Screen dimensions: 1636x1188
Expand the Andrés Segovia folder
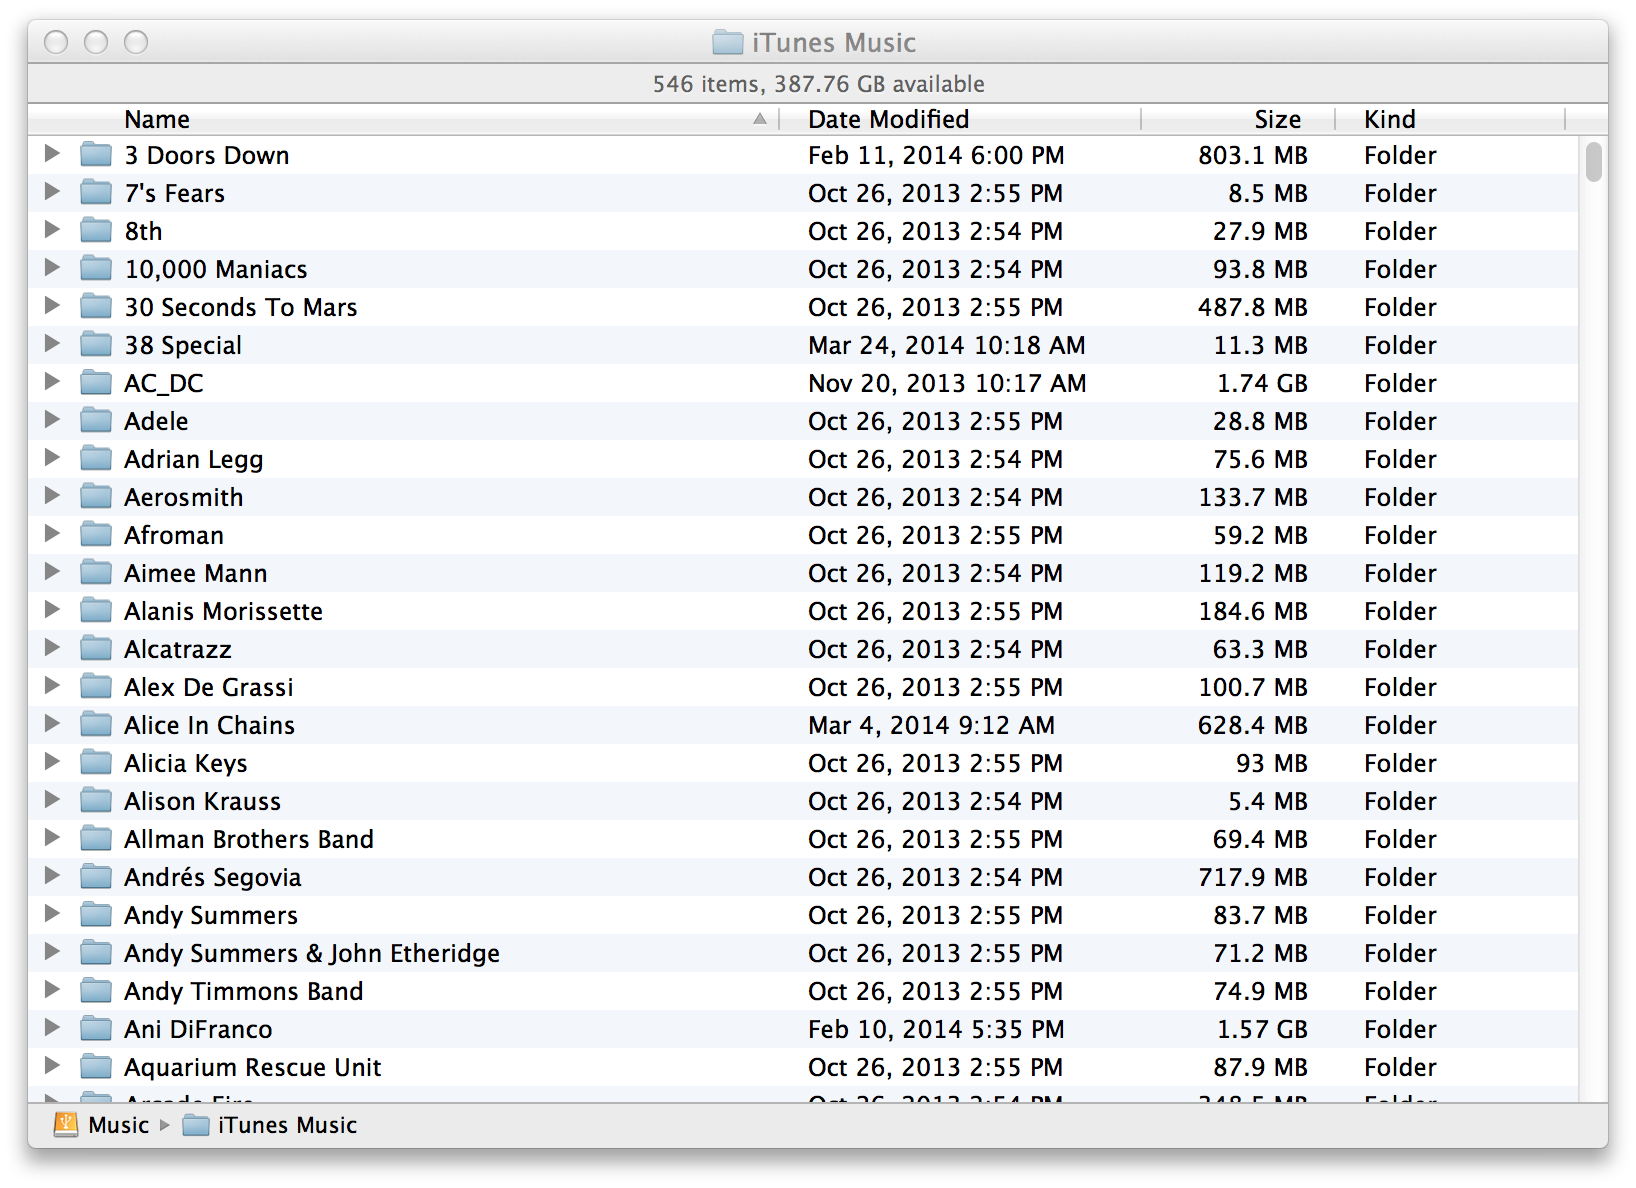point(52,876)
